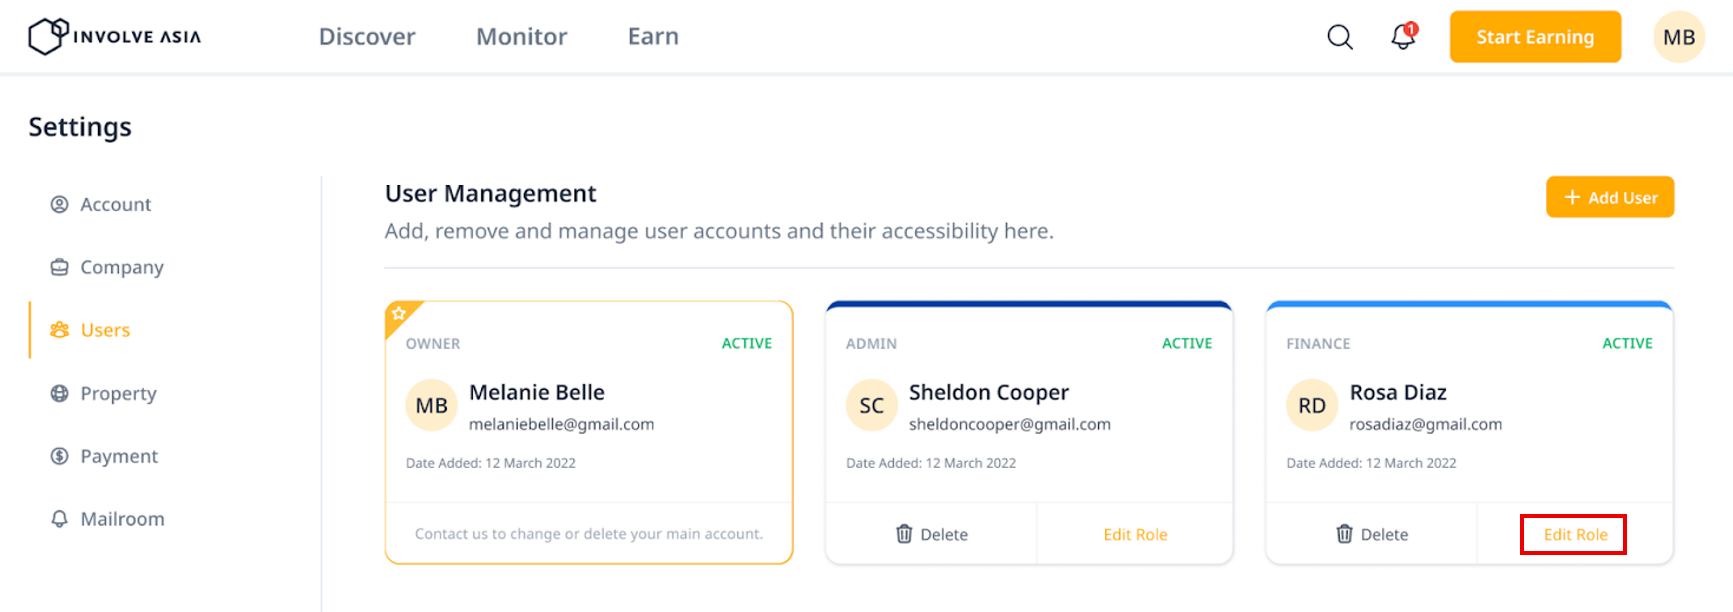This screenshot has width=1733, height=612.
Task: Click Melanie Belle's MB avatar on card
Action: [431, 405]
